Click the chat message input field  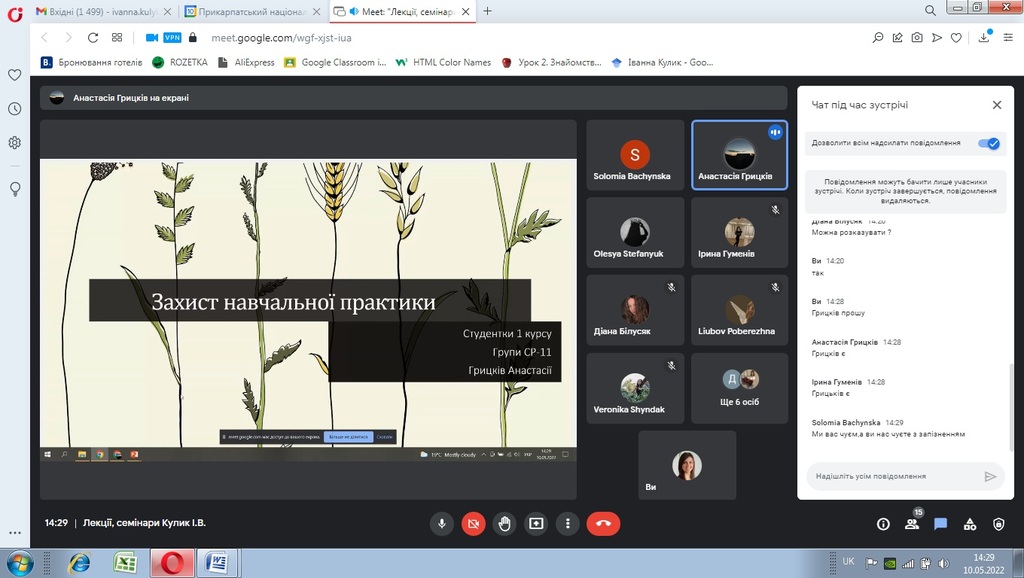point(890,476)
